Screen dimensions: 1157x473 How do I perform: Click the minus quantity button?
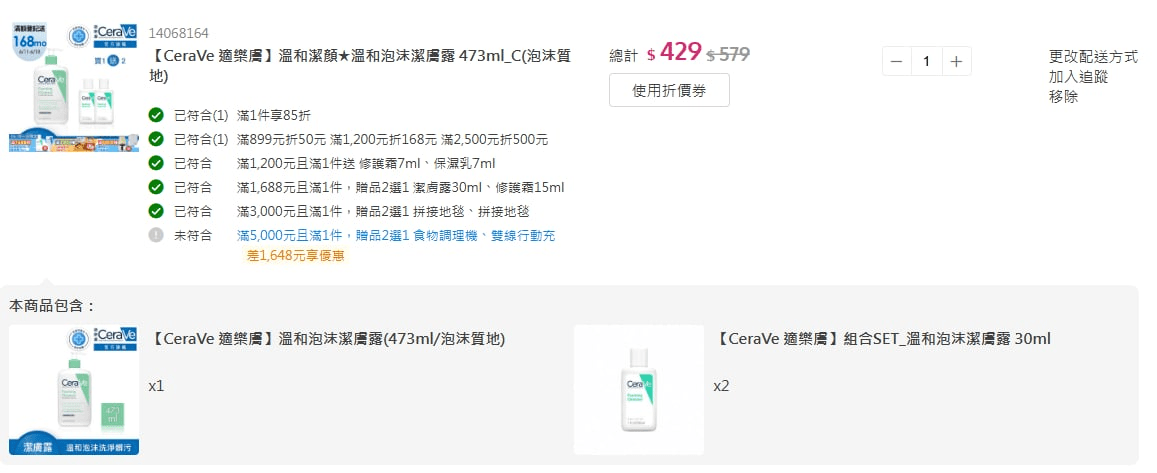[x=897, y=61]
